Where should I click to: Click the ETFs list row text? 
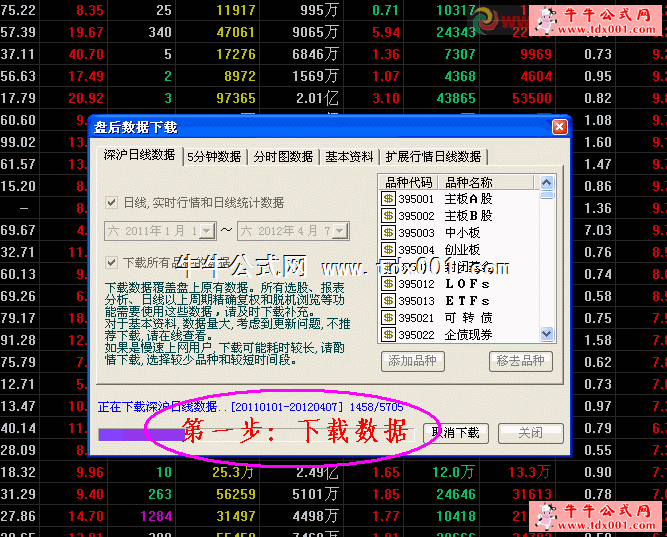pos(467,301)
